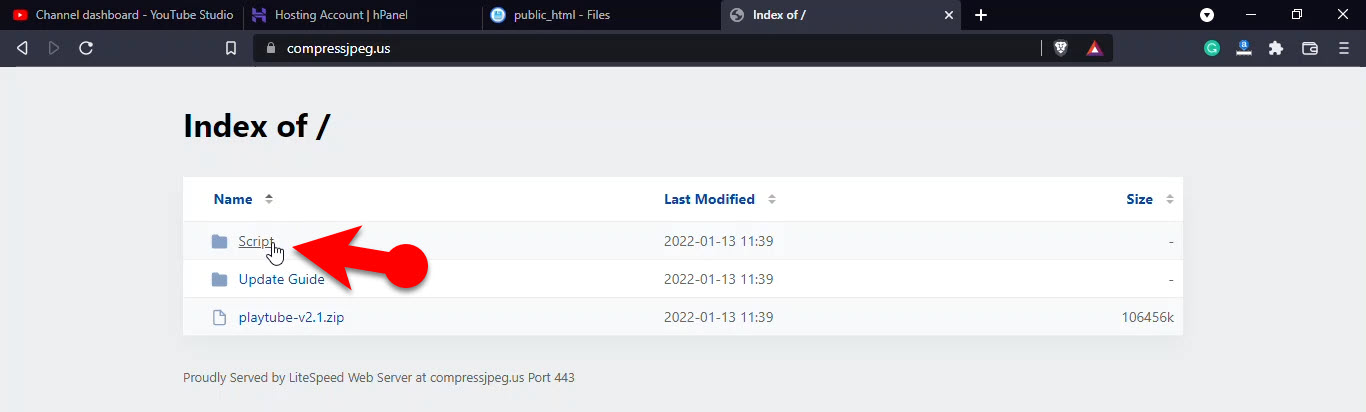Open the browser hamburger menu
Screen dimensions: 1366x412
click(x=1343, y=48)
